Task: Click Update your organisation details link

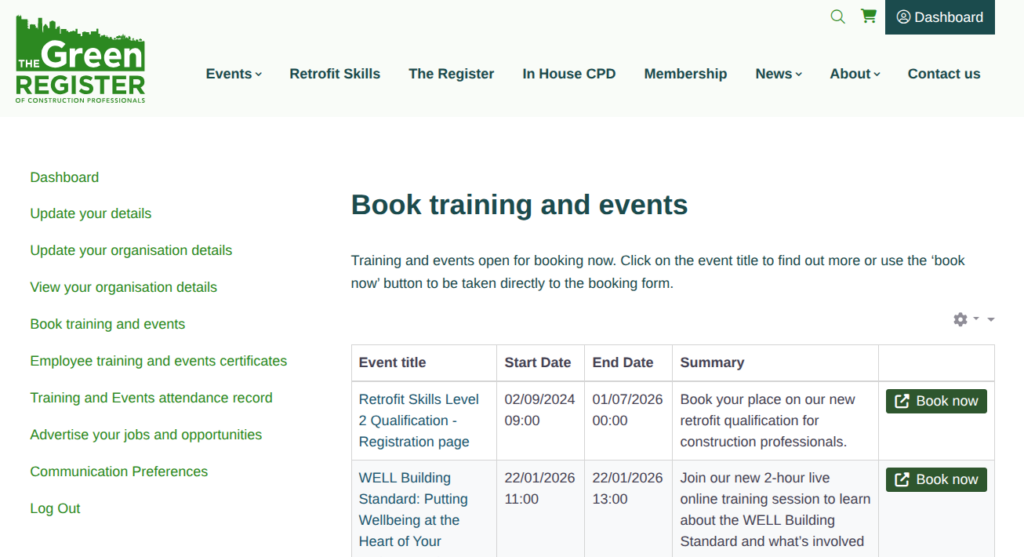Action: (x=131, y=250)
